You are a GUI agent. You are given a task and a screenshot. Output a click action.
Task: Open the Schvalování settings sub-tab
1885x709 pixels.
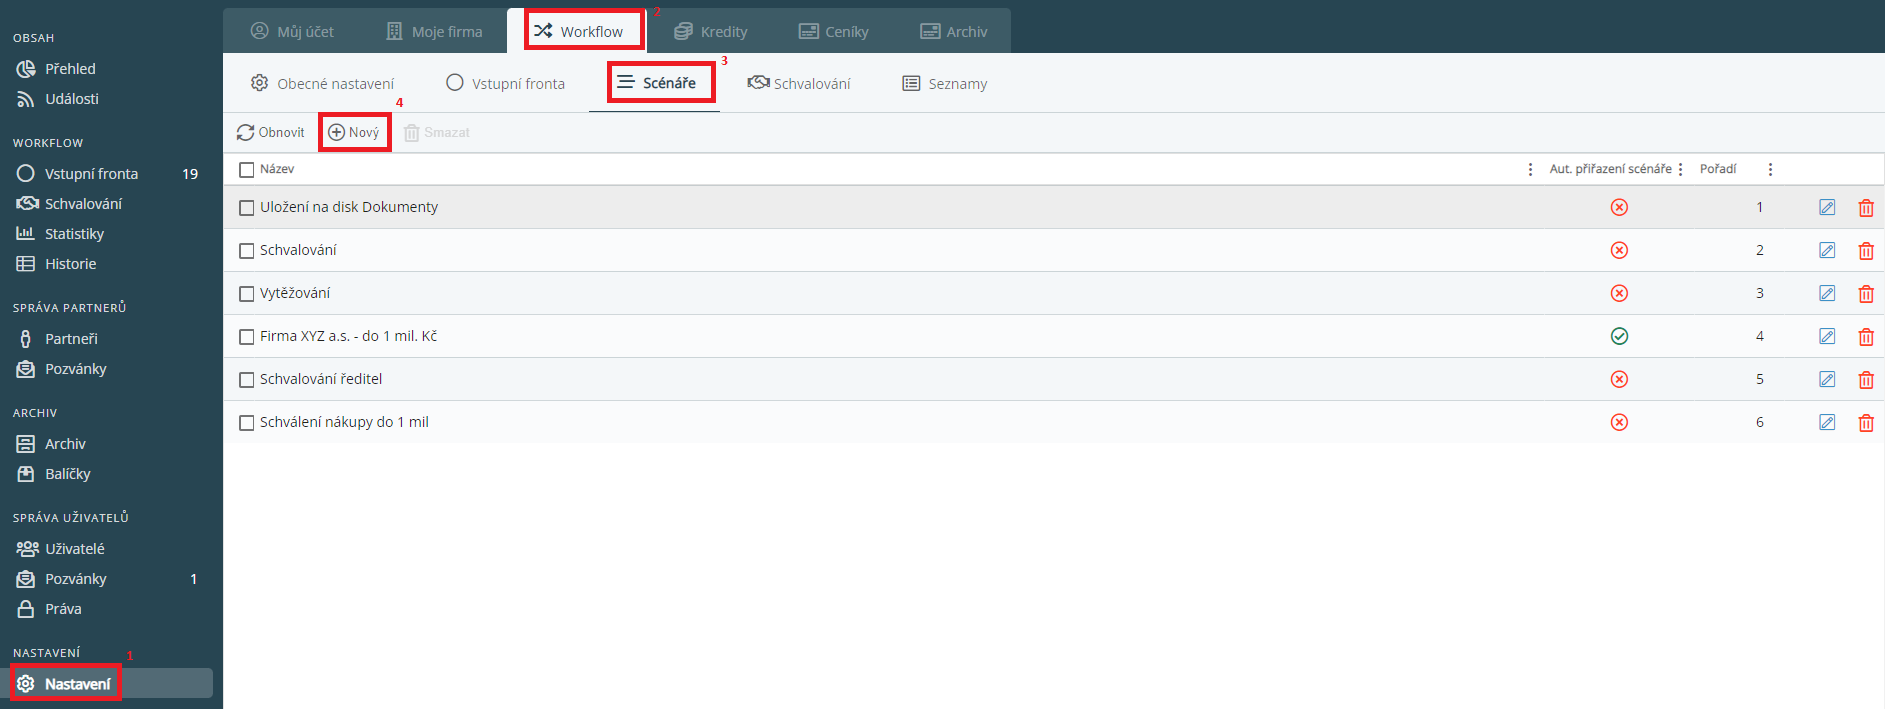pyautogui.click(x=799, y=84)
